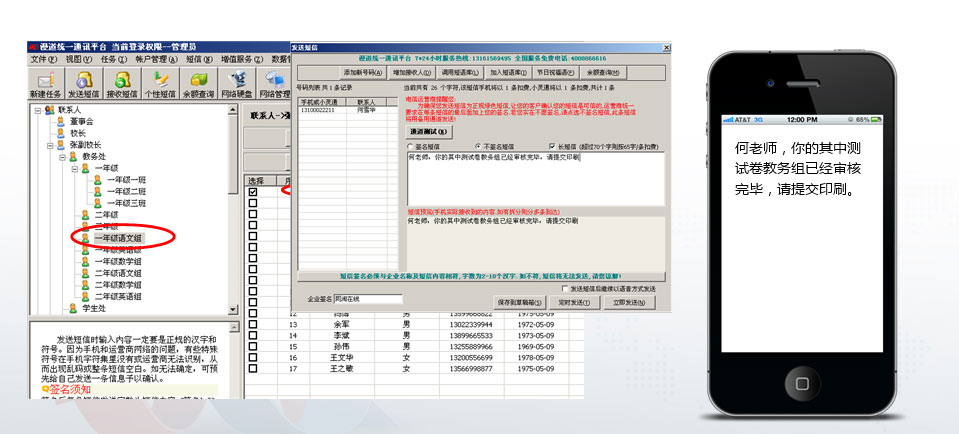Collapse the 张副校长 tree node

pos(50,145)
